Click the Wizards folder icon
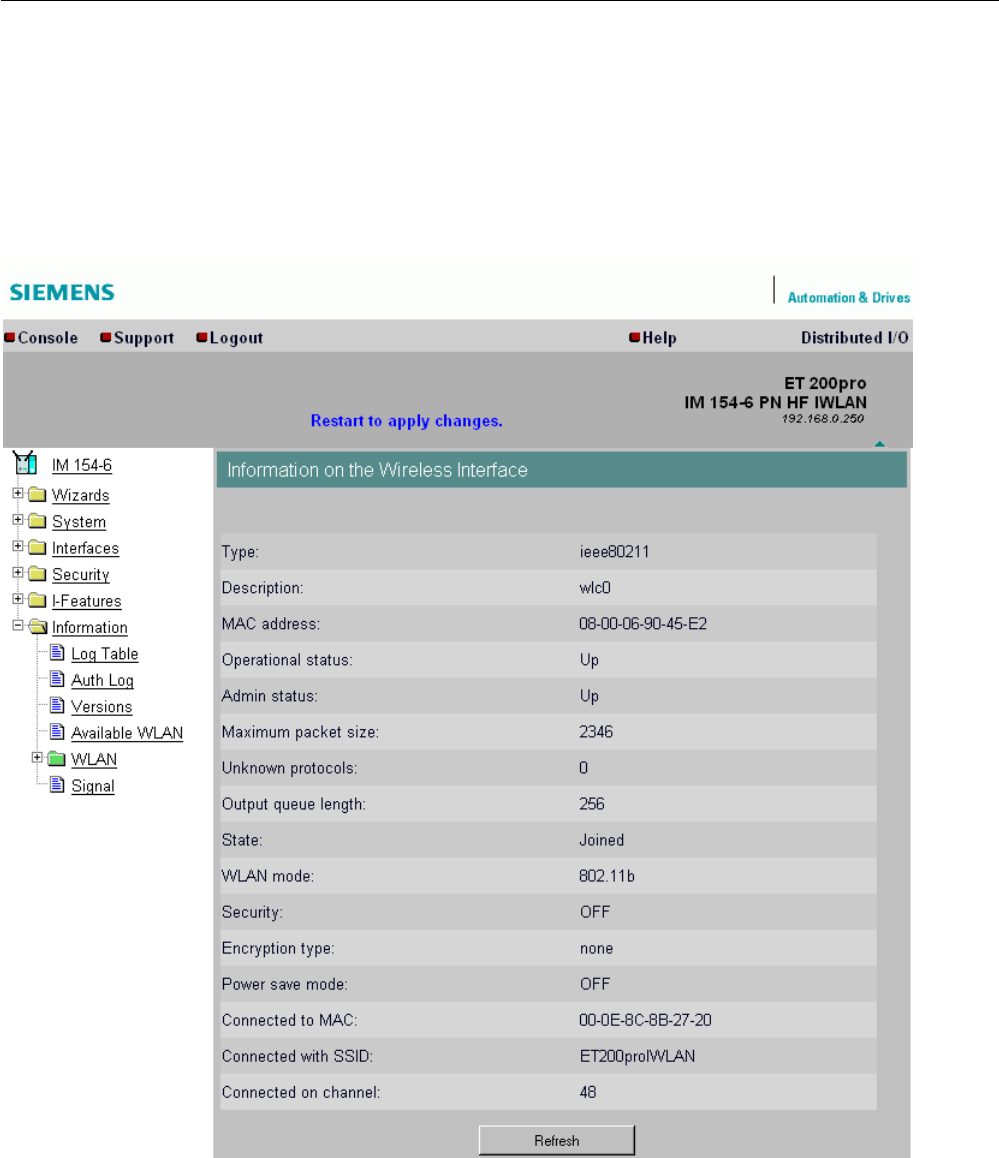Screen dimensions: 999x1158 [37, 495]
